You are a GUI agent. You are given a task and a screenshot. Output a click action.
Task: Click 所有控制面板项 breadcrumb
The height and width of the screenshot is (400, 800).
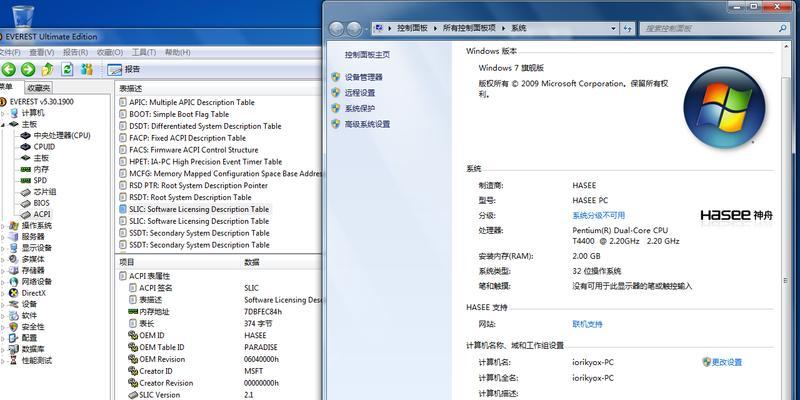click(469, 29)
